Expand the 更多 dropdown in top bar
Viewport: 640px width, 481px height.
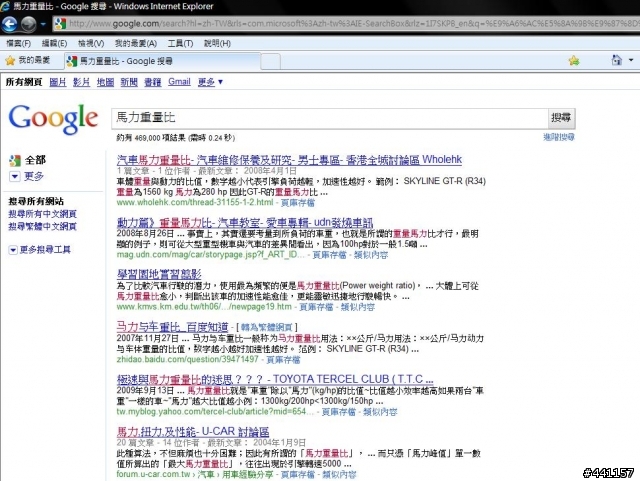tap(210, 82)
